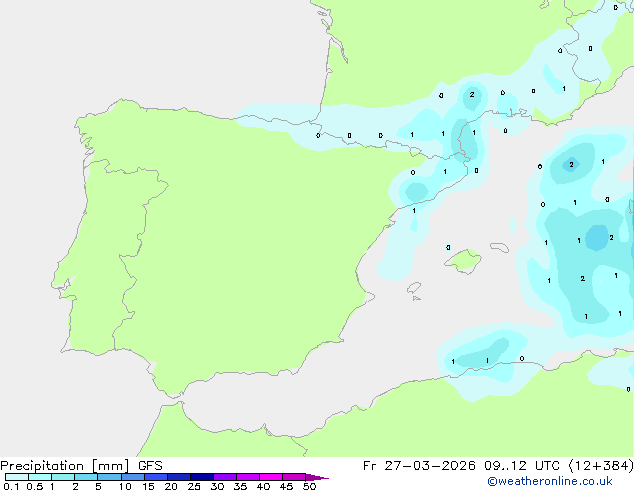
Task: Click the "50" legend scale label
Action: tap(309, 486)
